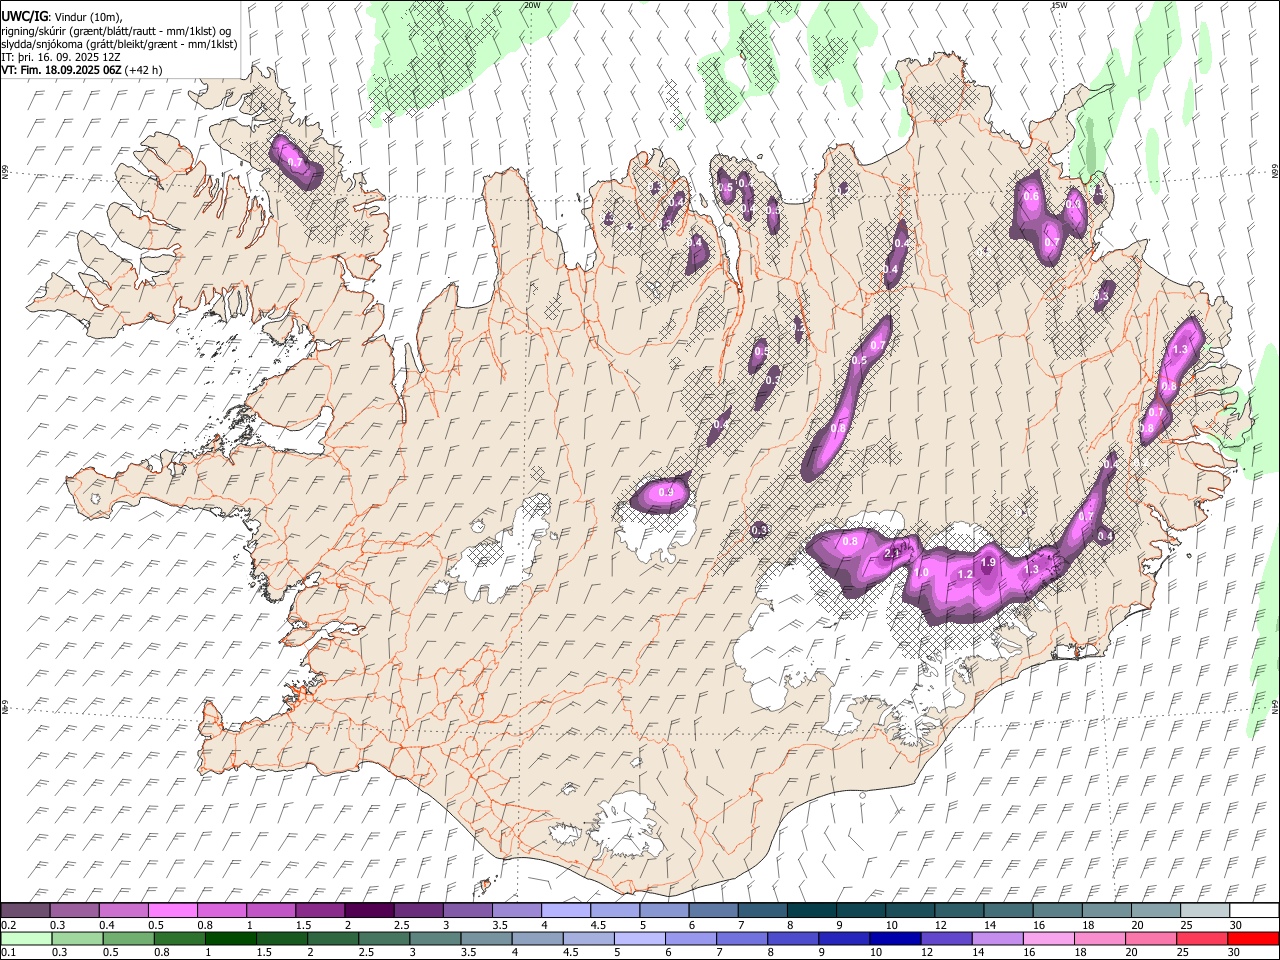The height and width of the screenshot is (960, 1280).
Task: Click the 0.1 pale green swatch in lower legend row
Action: 26,939
